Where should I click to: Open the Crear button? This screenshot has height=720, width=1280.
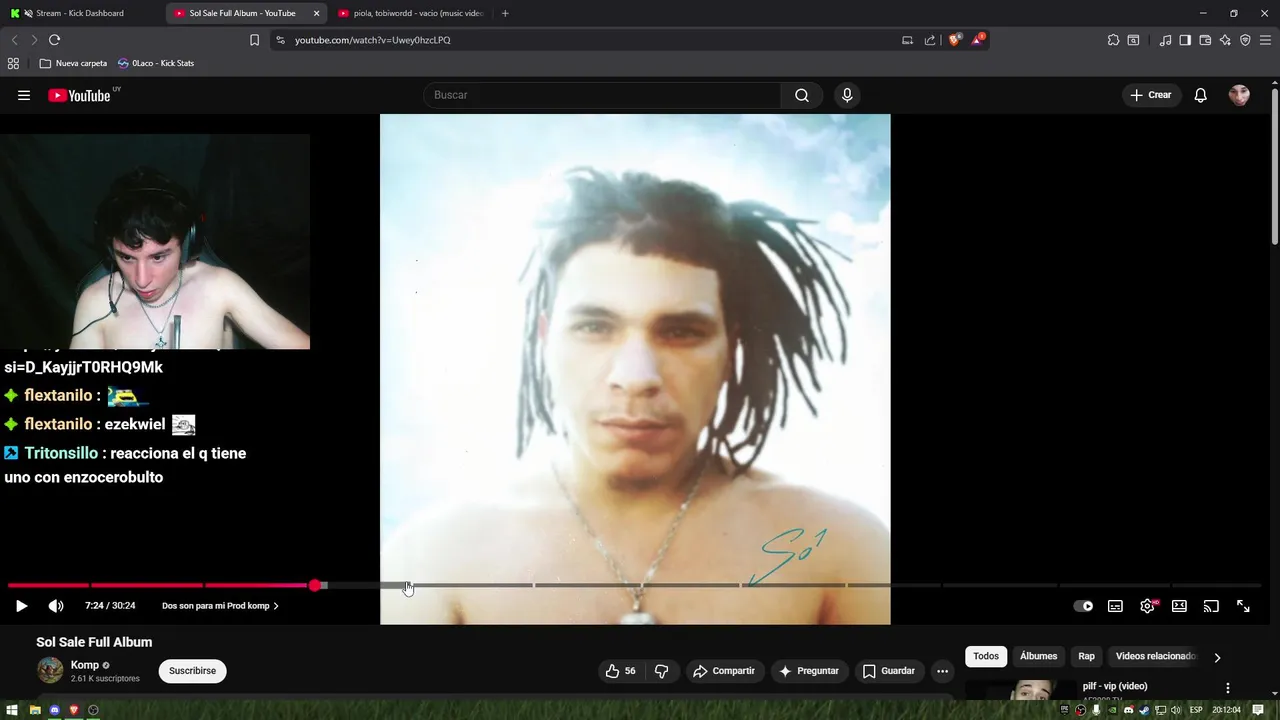1150,95
